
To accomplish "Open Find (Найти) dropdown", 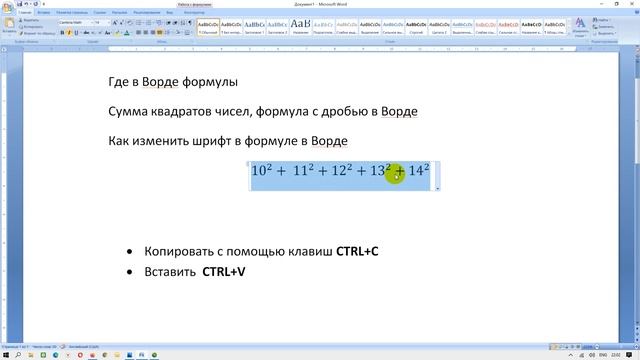I will (602, 20).
